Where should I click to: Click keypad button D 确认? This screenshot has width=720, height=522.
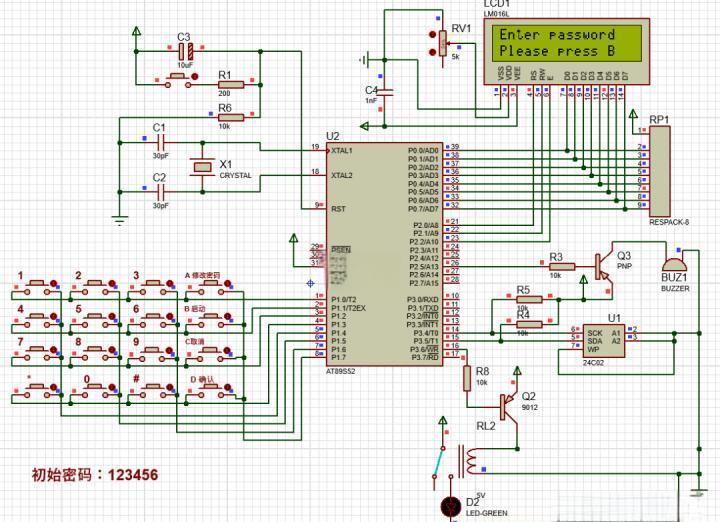click(211, 391)
